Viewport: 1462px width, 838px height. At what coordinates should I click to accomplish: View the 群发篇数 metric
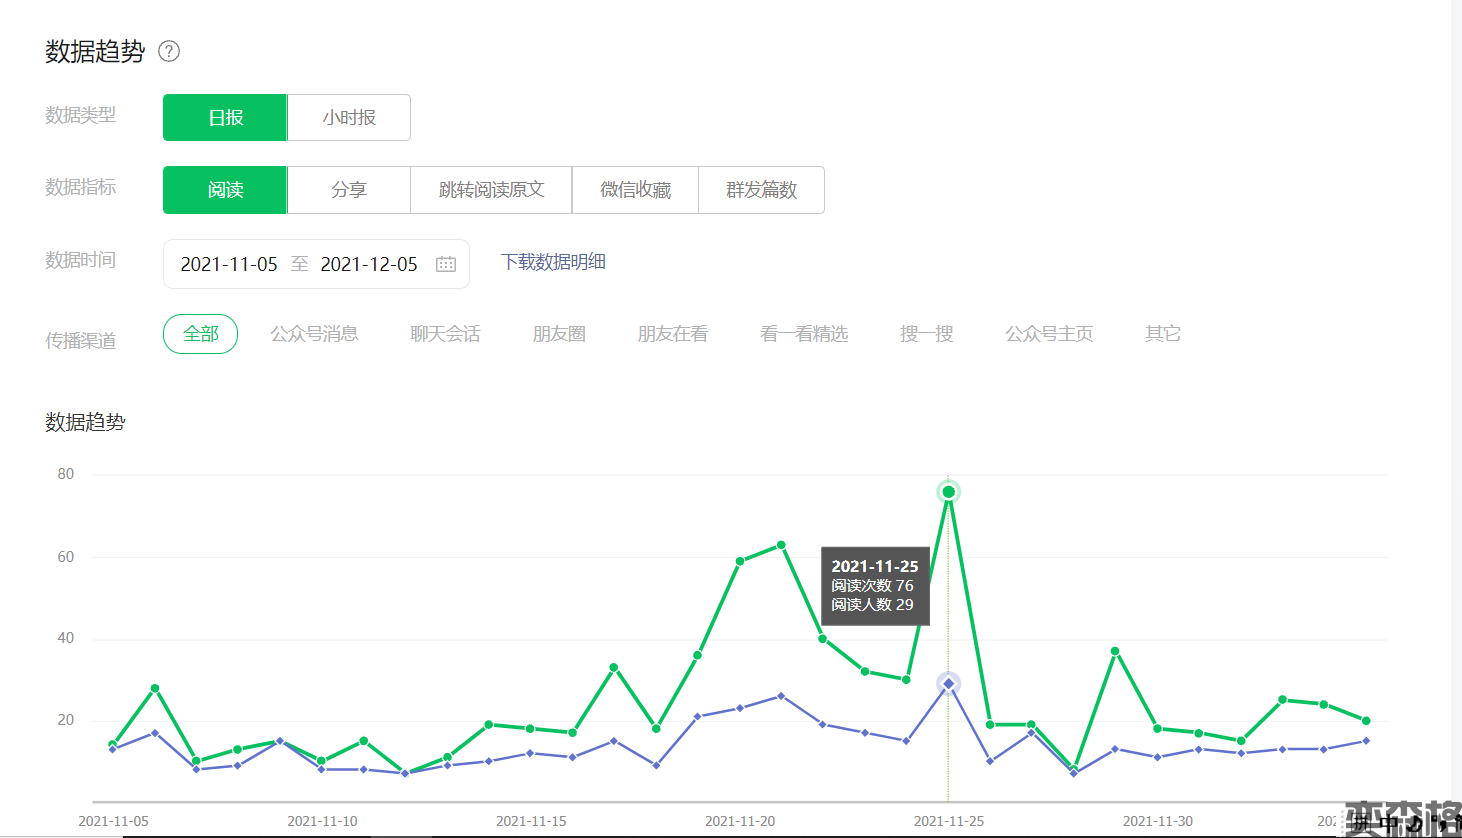tap(761, 190)
